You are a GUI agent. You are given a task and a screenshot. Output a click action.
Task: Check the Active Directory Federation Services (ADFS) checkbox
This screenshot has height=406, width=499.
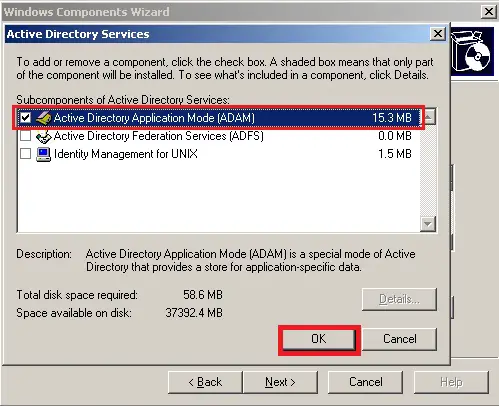pyautogui.click(x=25, y=136)
